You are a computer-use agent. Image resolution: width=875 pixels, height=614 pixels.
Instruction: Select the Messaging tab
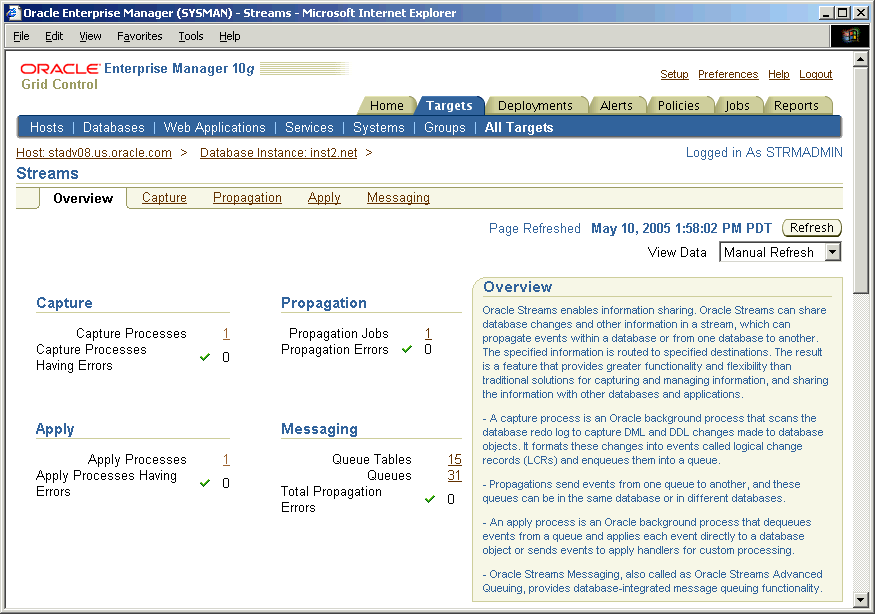(398, 197)
